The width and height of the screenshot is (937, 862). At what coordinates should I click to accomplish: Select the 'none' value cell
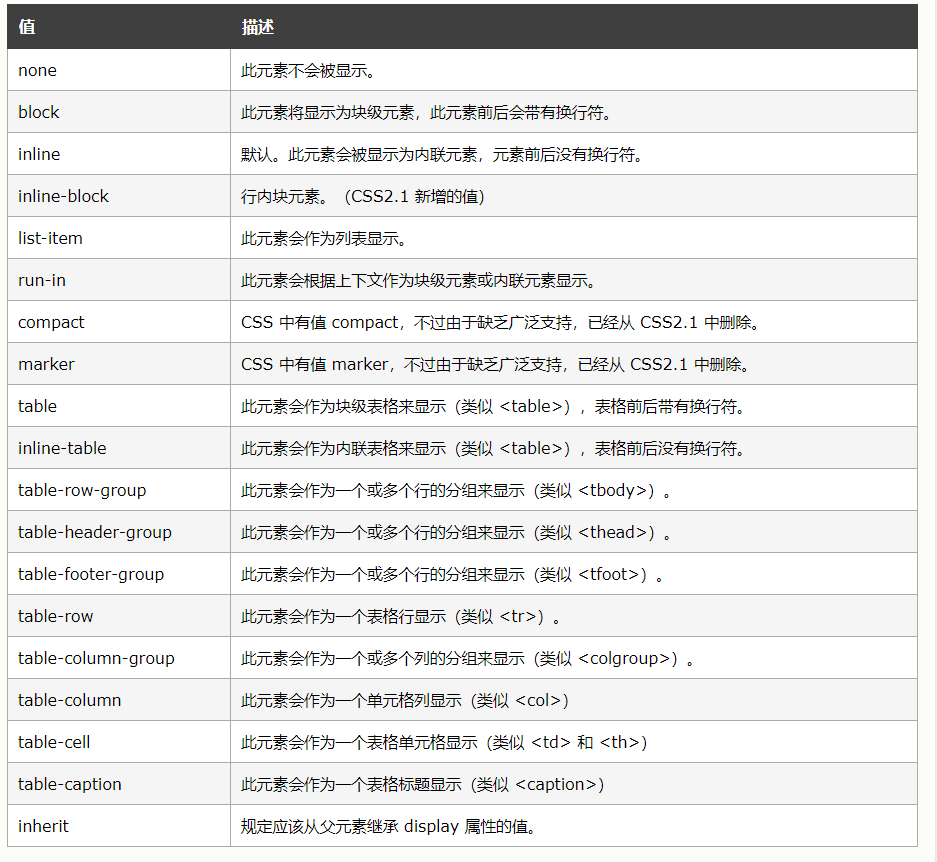119,70
